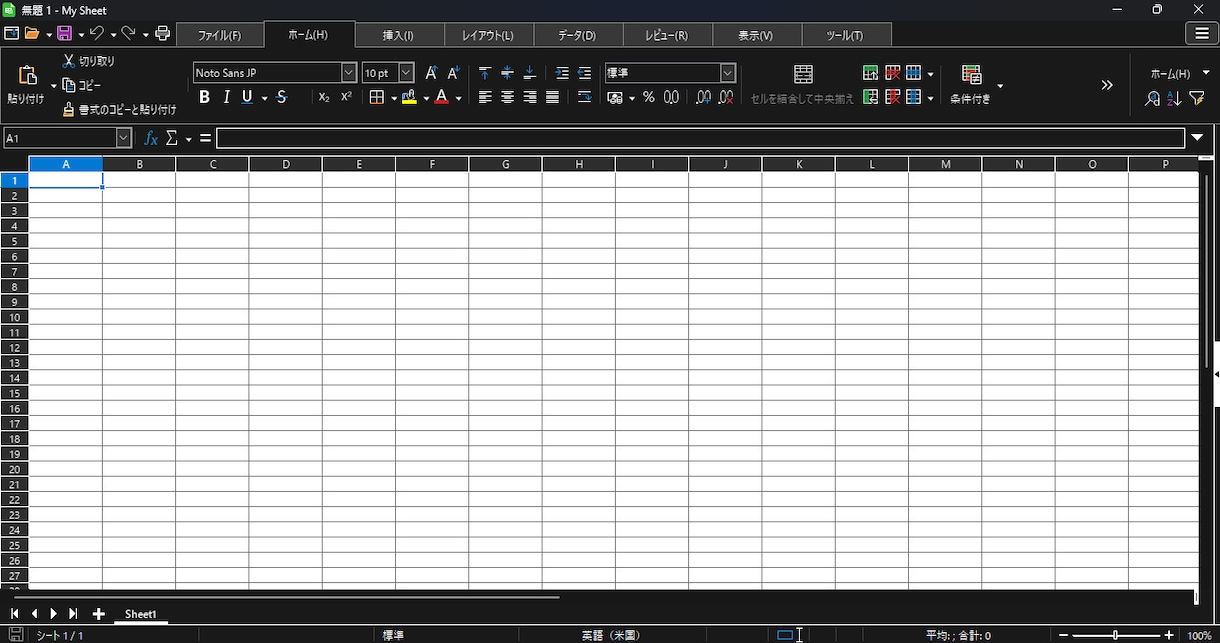Click the sort ascending A-Z icon
The width and height of the screenshot is (1220, 643).
(1175, 98)
